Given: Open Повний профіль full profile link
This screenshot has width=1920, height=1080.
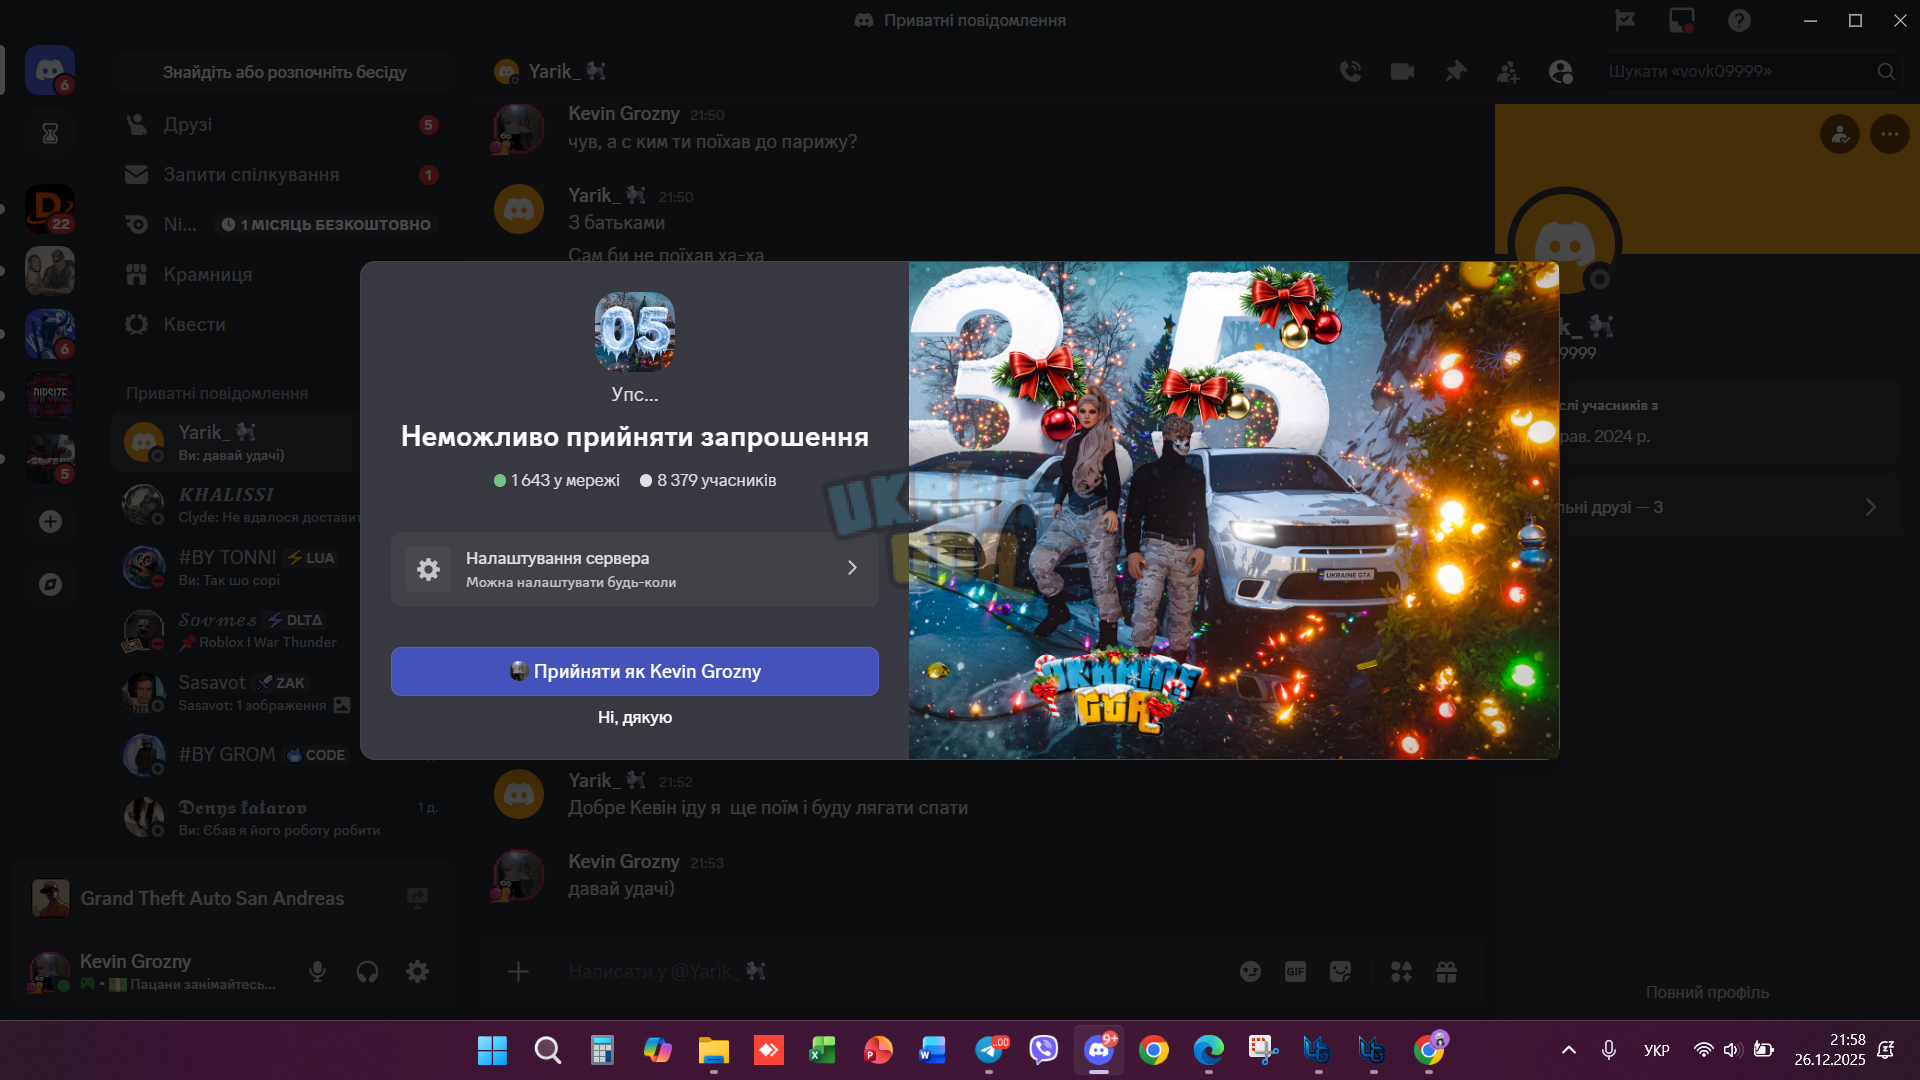Looking at the screenshot, I should click(x=1707, y=992).
